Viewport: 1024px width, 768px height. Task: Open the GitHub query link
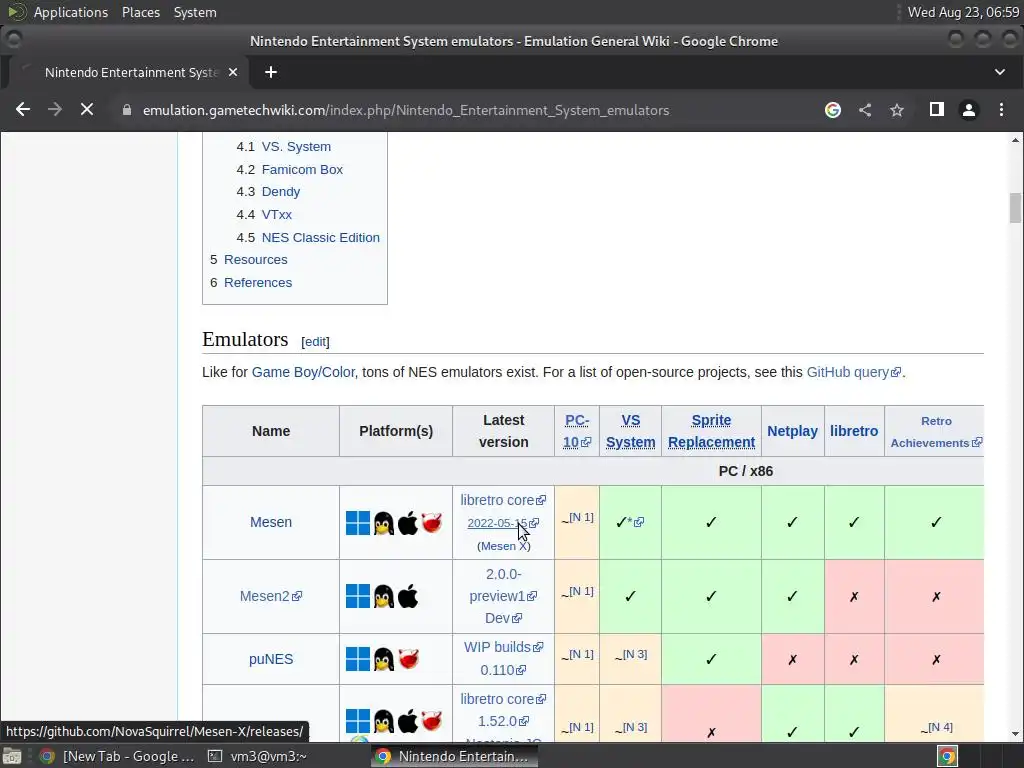tap(853, 372)
